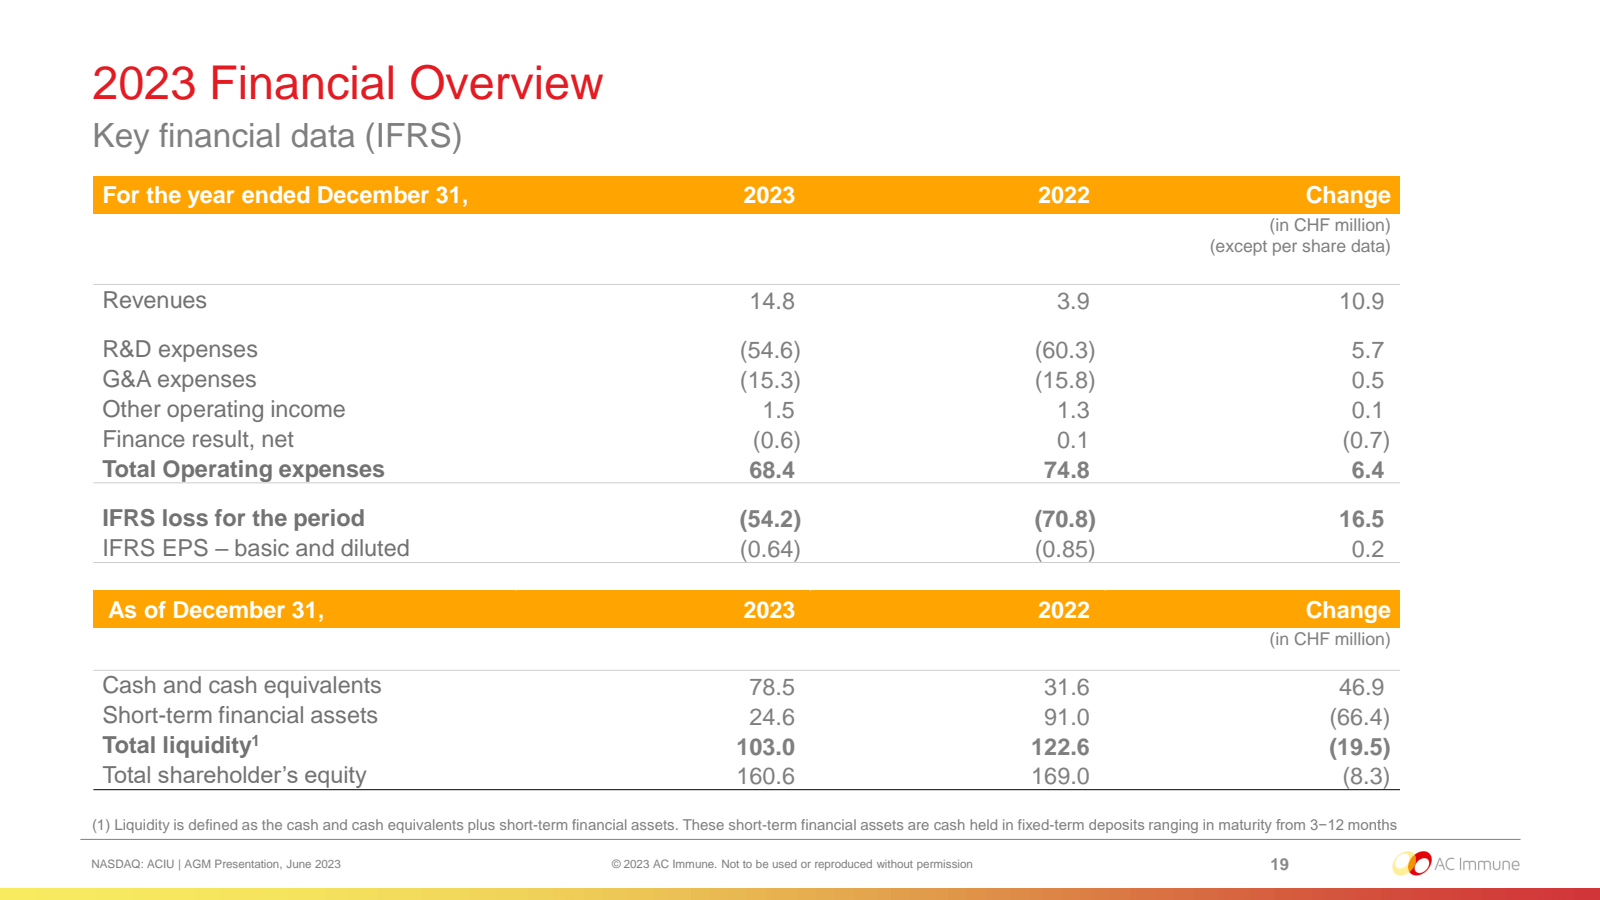Click Total liquidity 2022 value 122.6
The height and width of the screenshot is (900, 1600).
pos(1060,748)
